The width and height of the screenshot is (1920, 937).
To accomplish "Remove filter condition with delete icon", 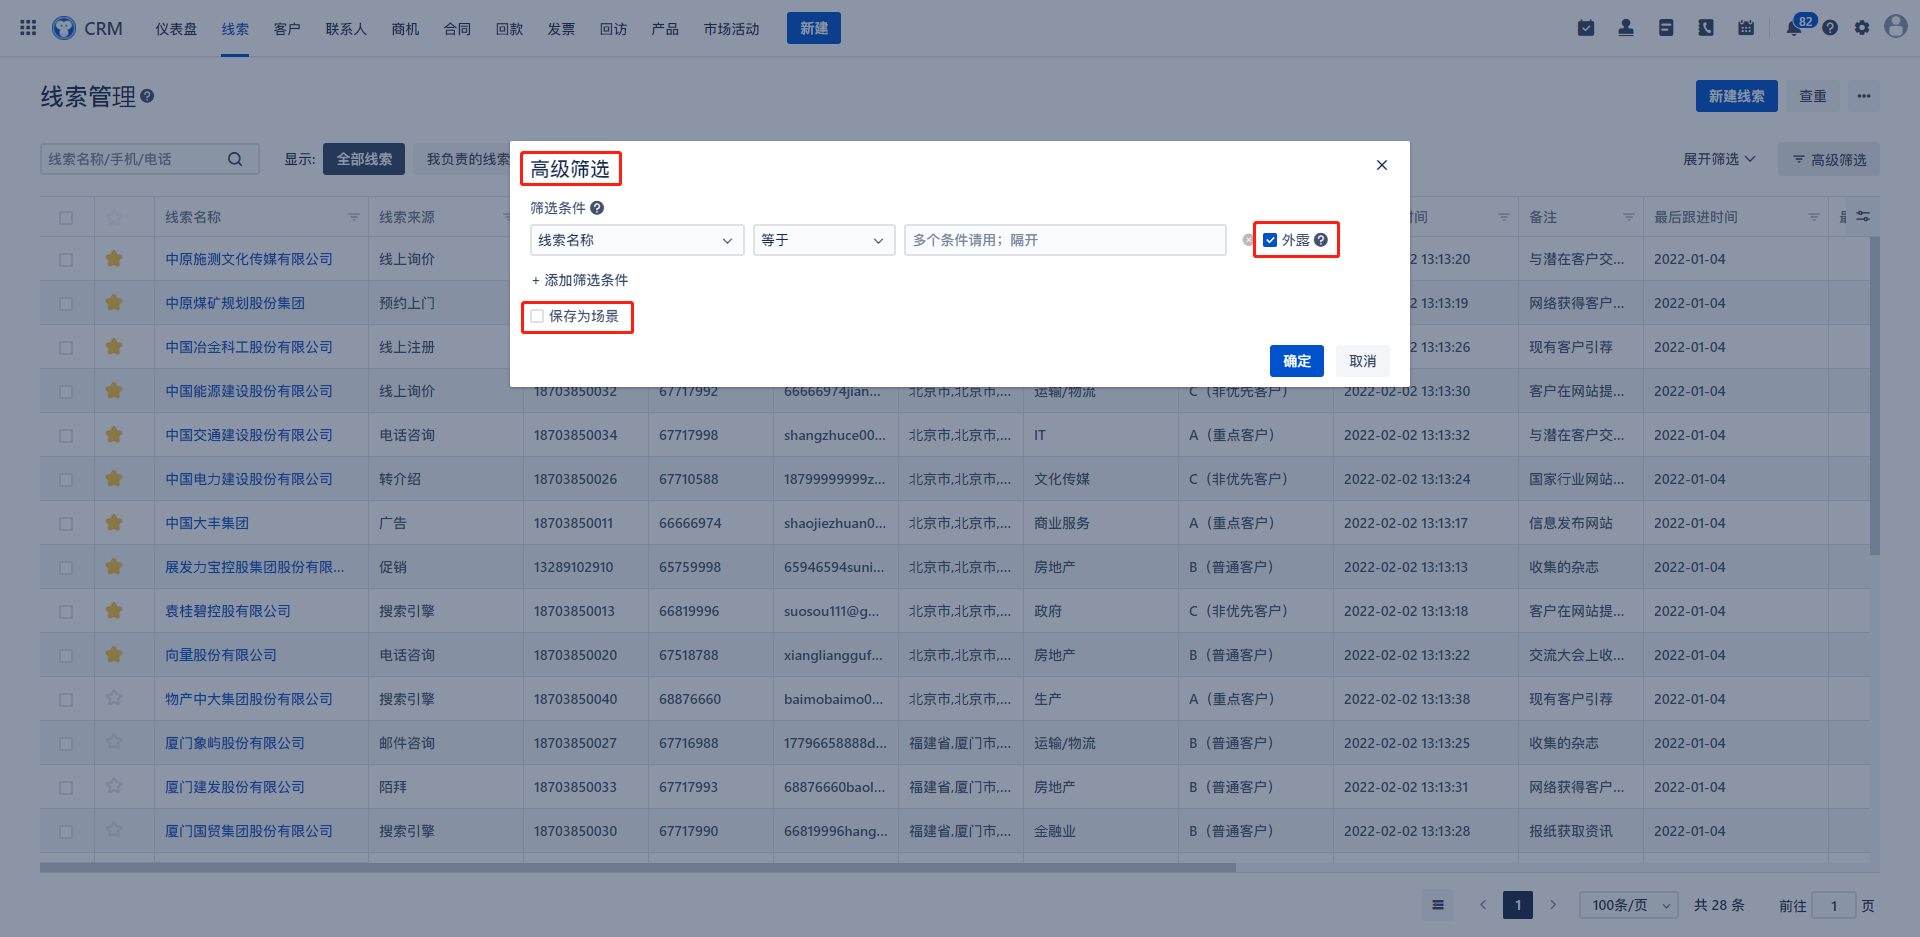I will pyautogui.click(x=1247, y=240).
